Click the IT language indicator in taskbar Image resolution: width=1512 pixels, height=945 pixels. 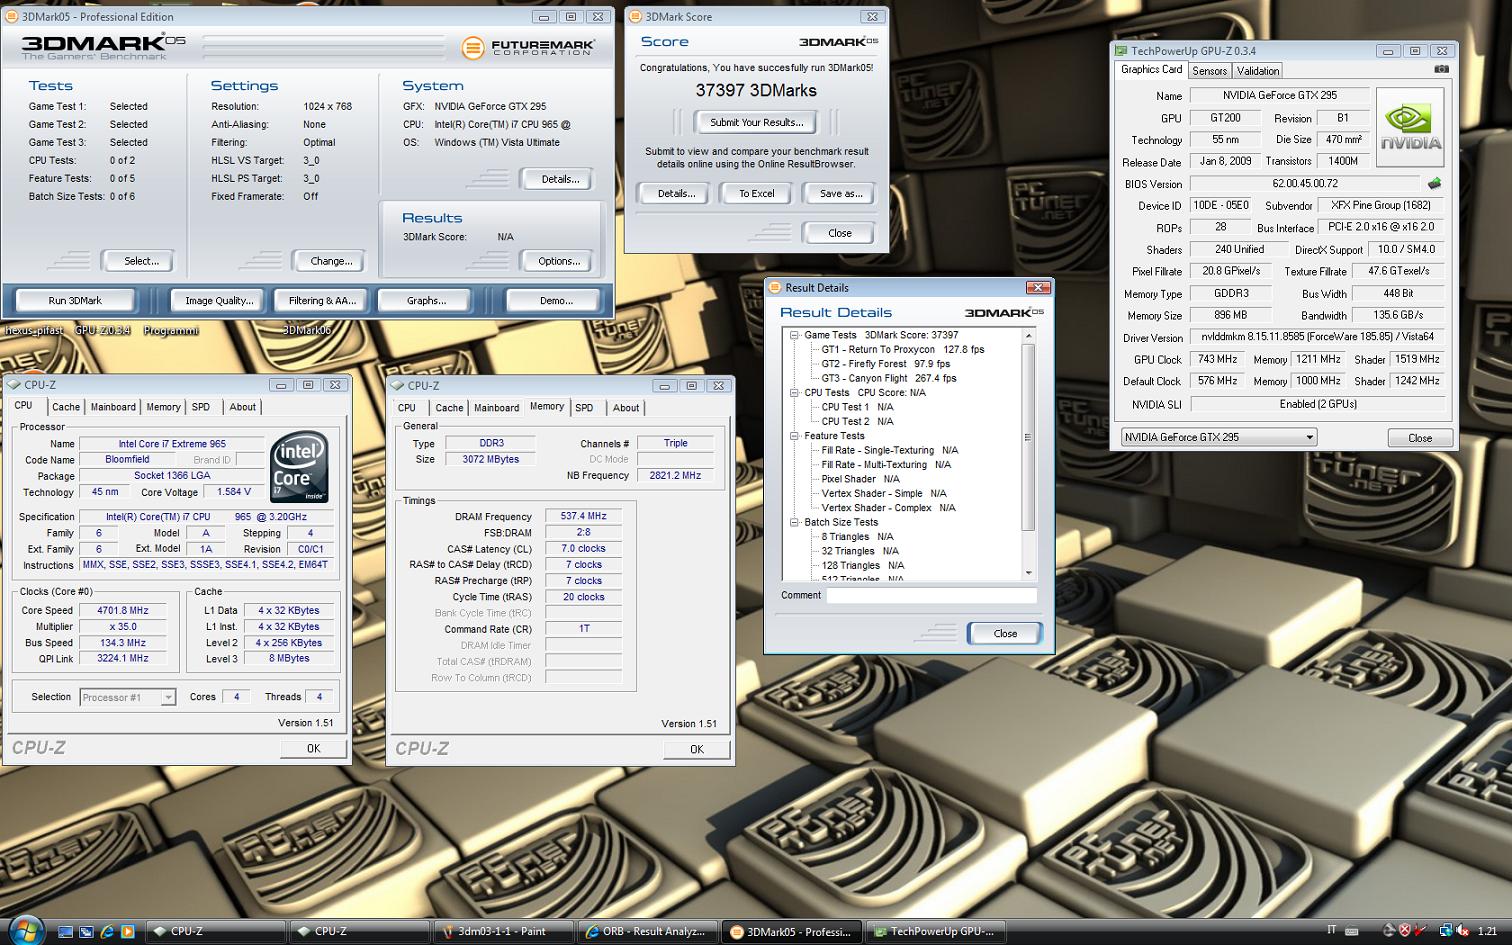pos(1331,930)
